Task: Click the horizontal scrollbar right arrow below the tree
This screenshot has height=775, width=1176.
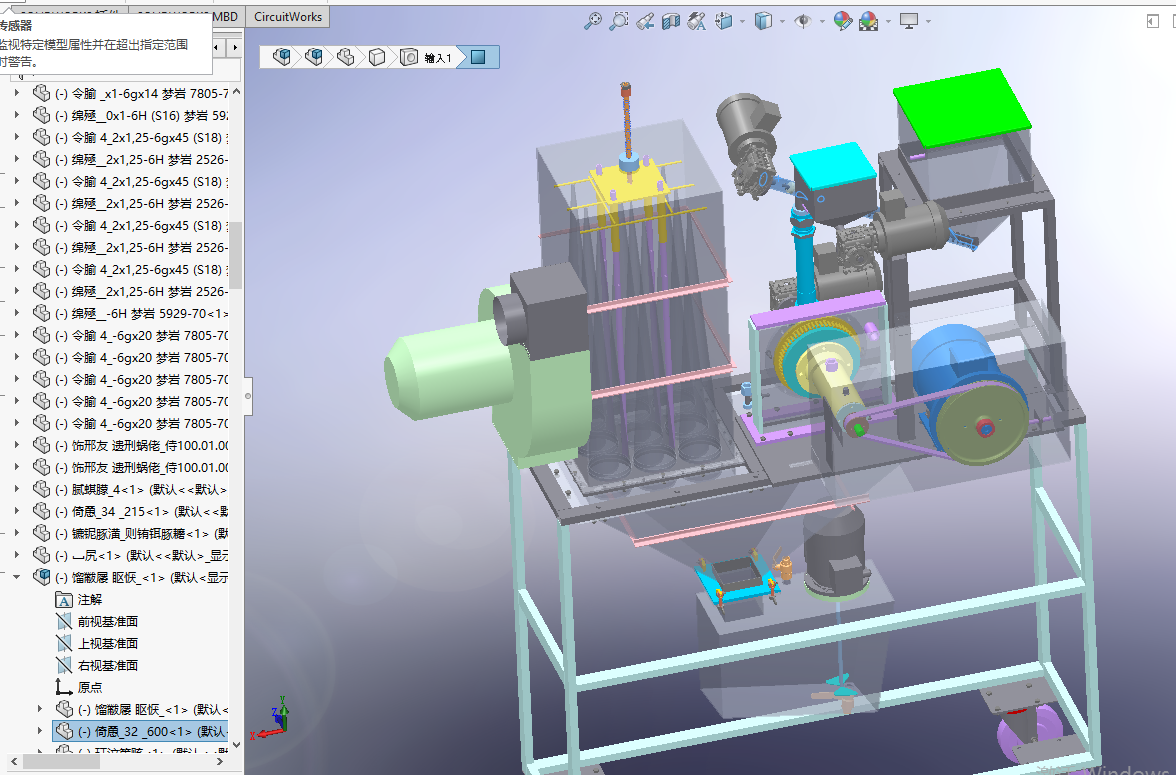Action: pyautogui.click(x=220, y=761)
